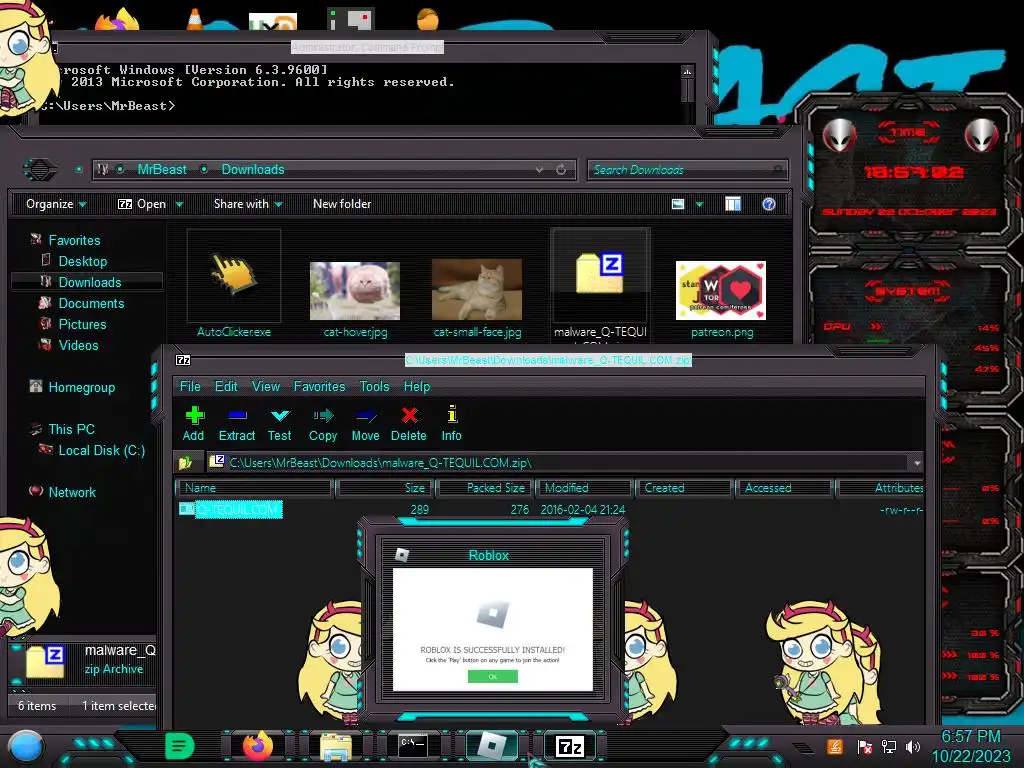Click the 7-Zip Copy button
This screenshot has height=768, width=1024.
click(x=323, y=423)
